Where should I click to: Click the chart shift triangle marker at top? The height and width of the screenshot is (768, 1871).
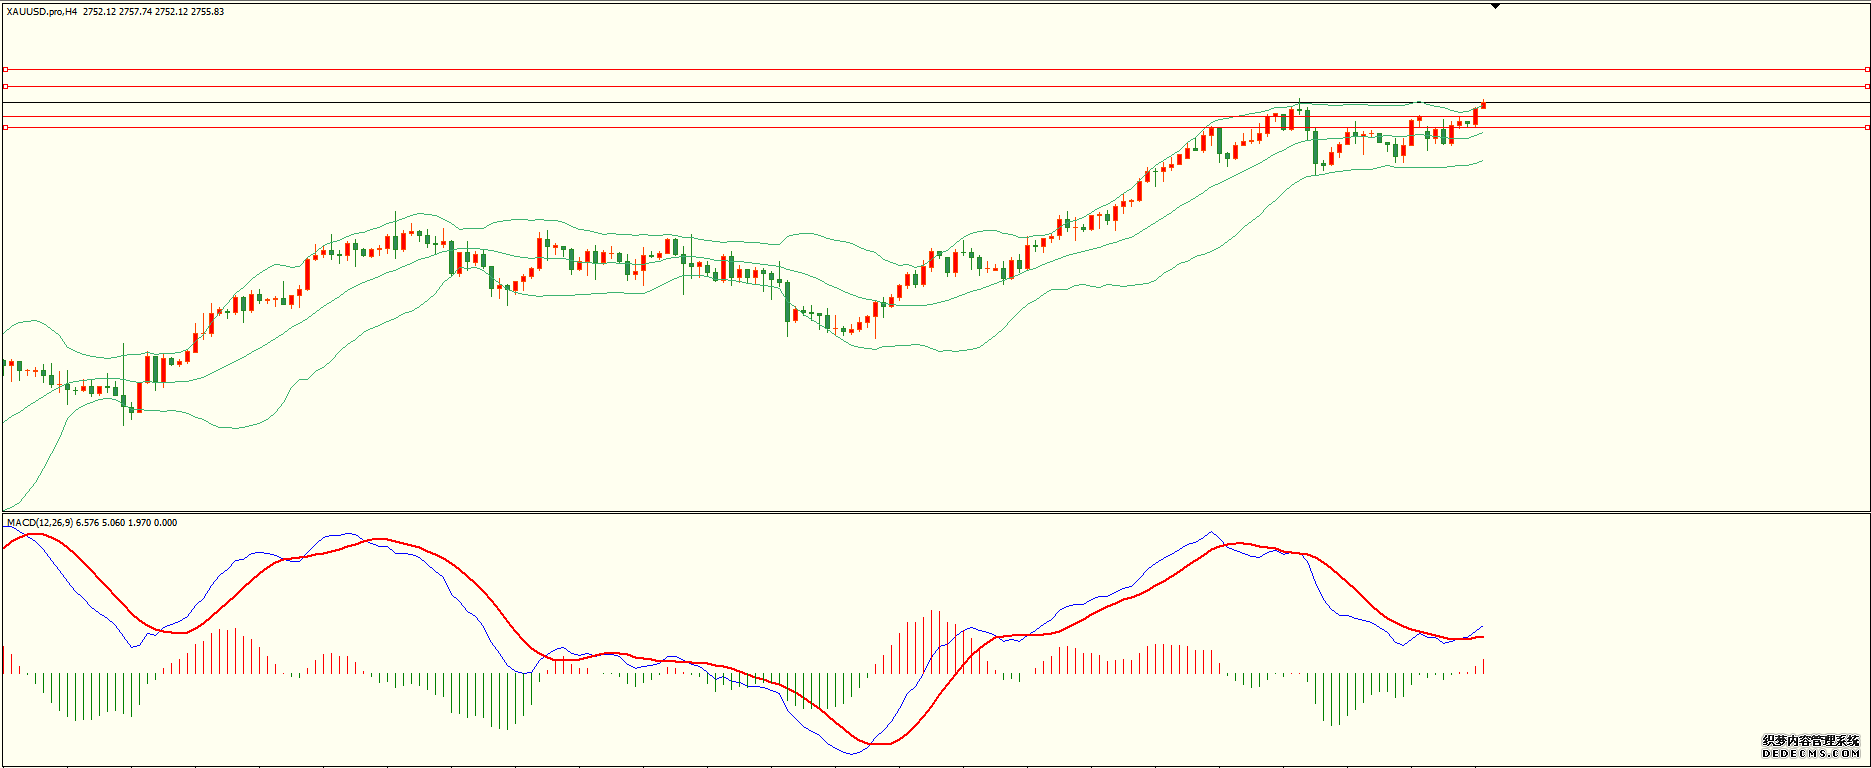tap(1495, 7)
